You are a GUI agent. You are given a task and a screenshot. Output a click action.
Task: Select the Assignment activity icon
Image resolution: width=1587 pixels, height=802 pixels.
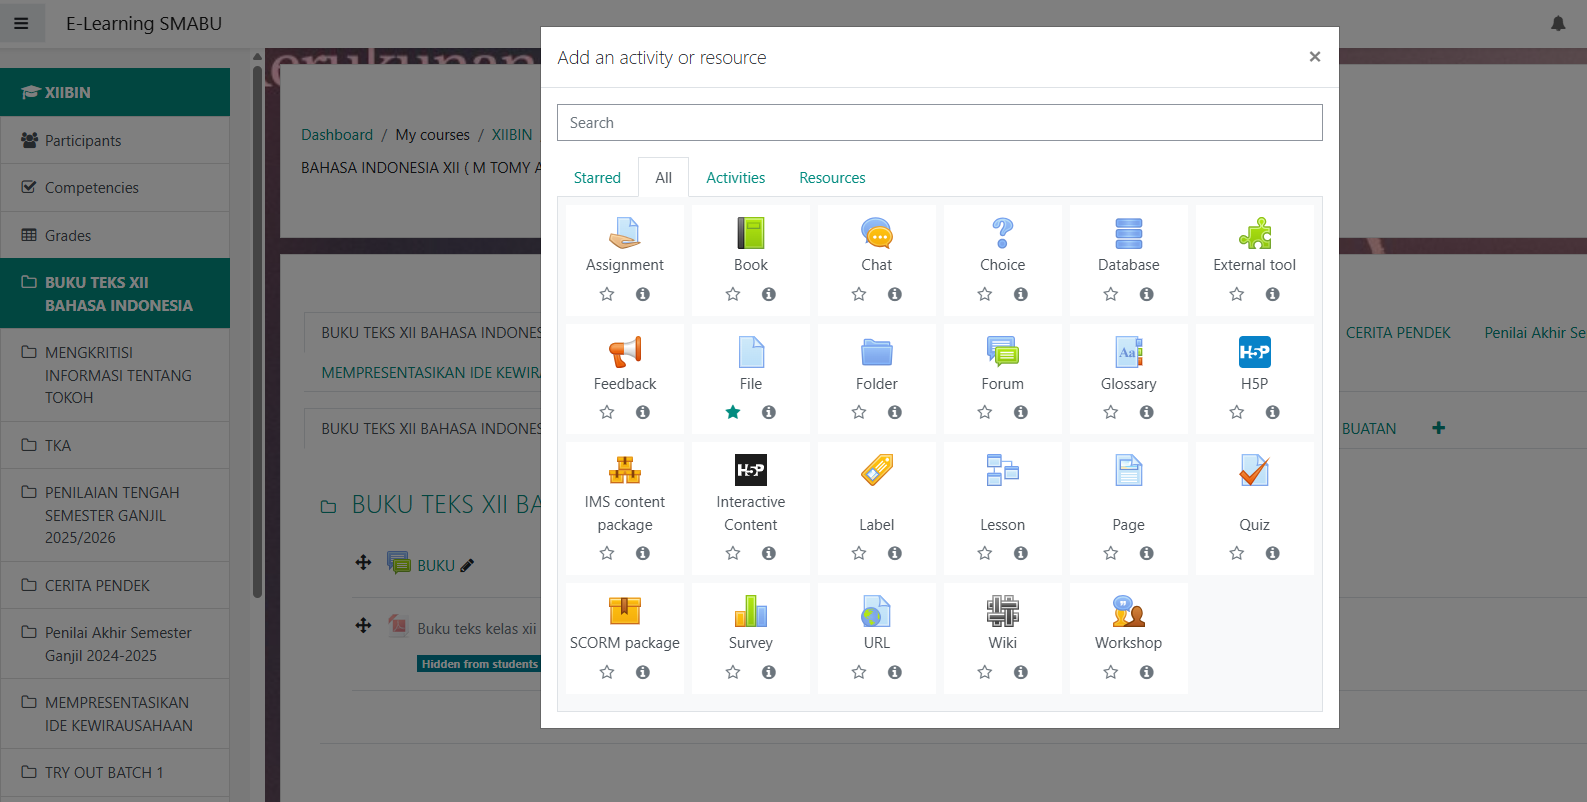[x=624, y=234]
